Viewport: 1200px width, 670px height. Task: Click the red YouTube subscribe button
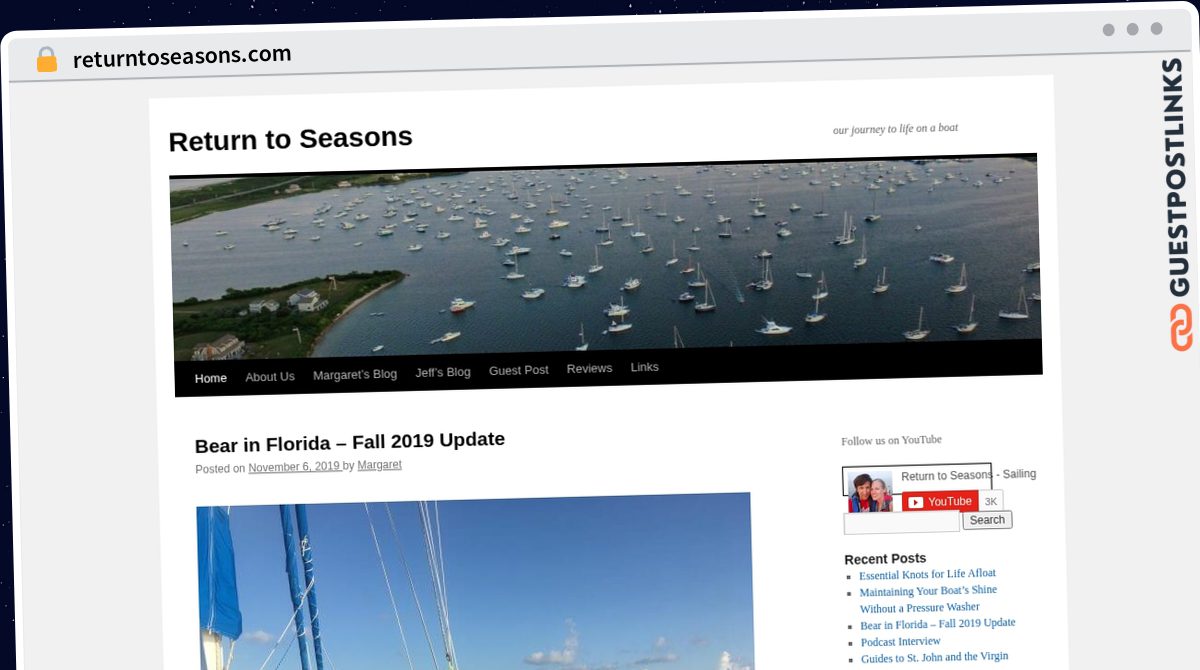[940, 502]
